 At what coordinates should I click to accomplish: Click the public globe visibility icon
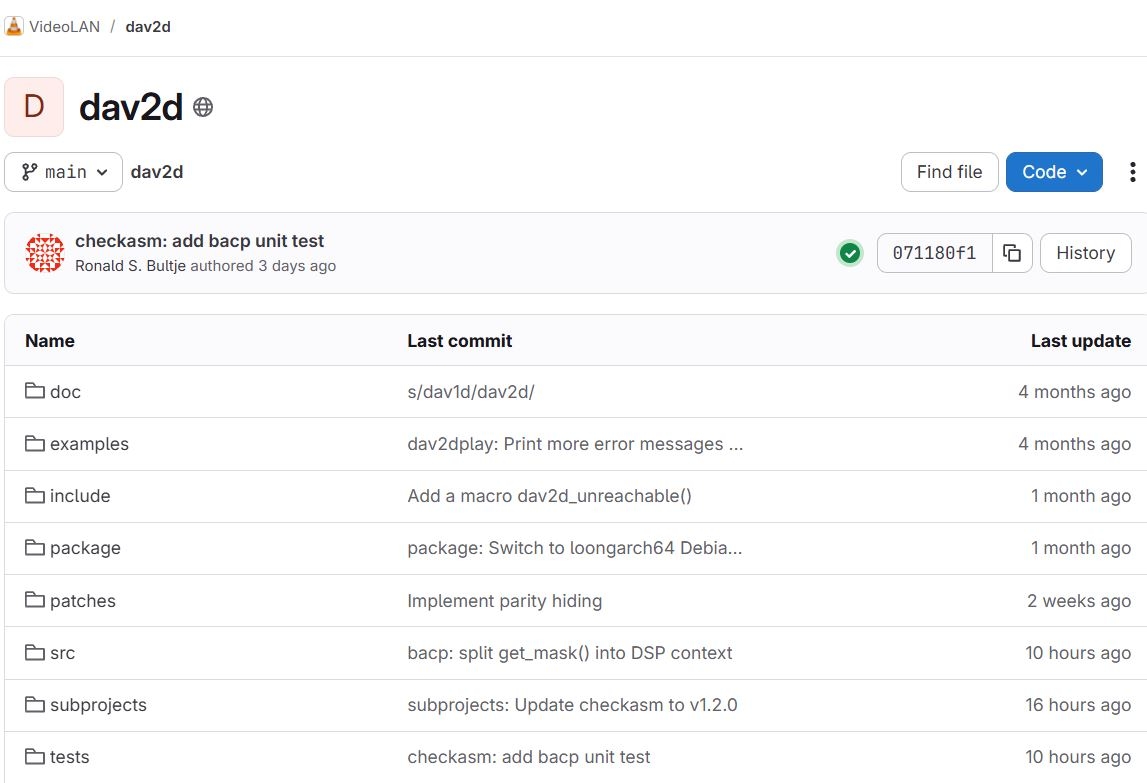point(203,108)
